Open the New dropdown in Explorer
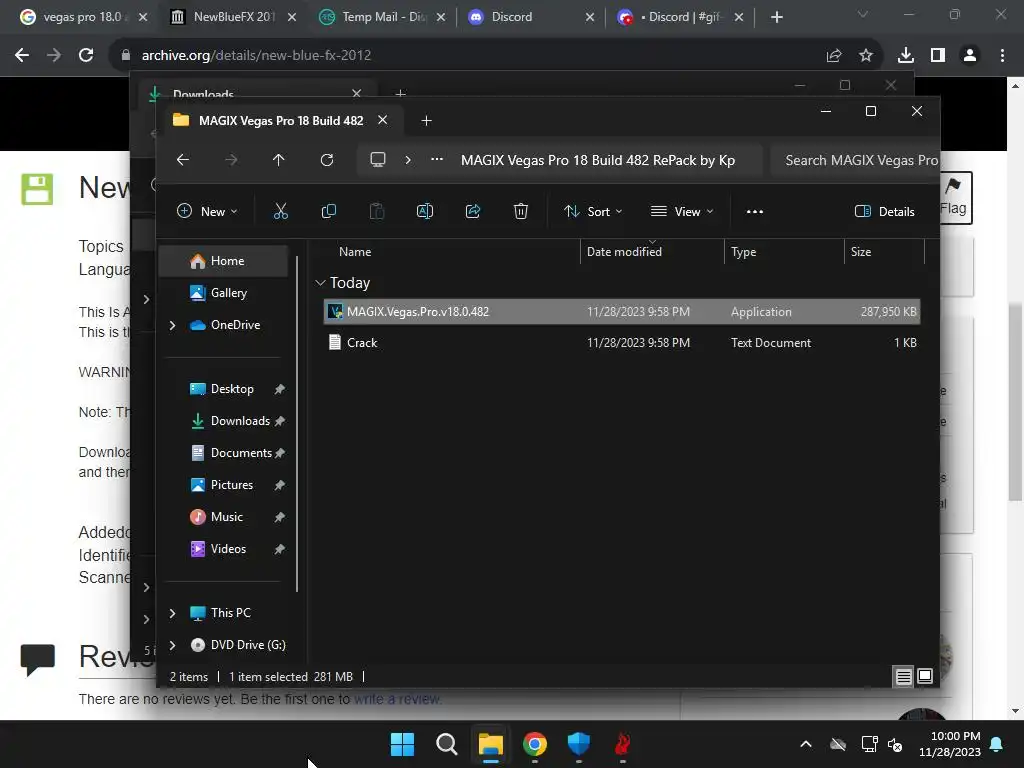Viewport: 1024px width, 768px height. pos(207,212)
